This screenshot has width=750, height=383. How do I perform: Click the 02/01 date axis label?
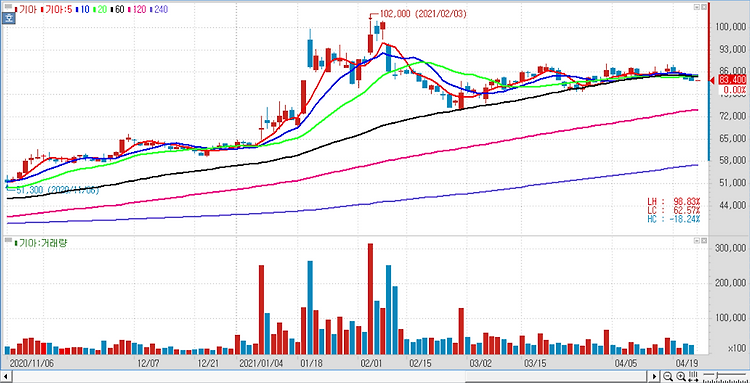(x=372, y=363)
